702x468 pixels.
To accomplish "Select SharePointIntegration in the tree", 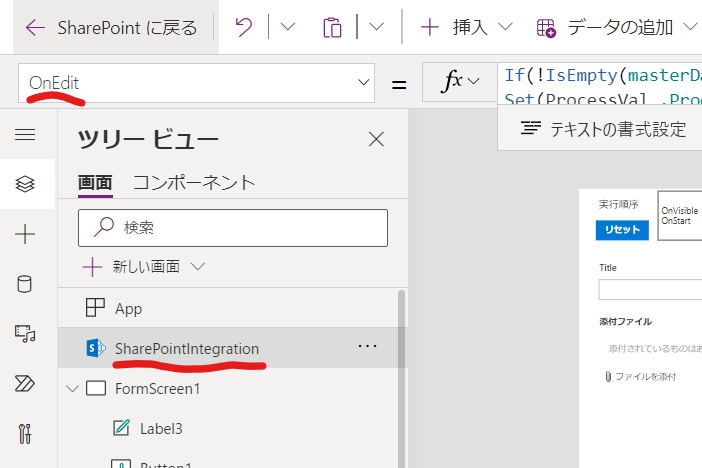I will (x=233, y=348).
